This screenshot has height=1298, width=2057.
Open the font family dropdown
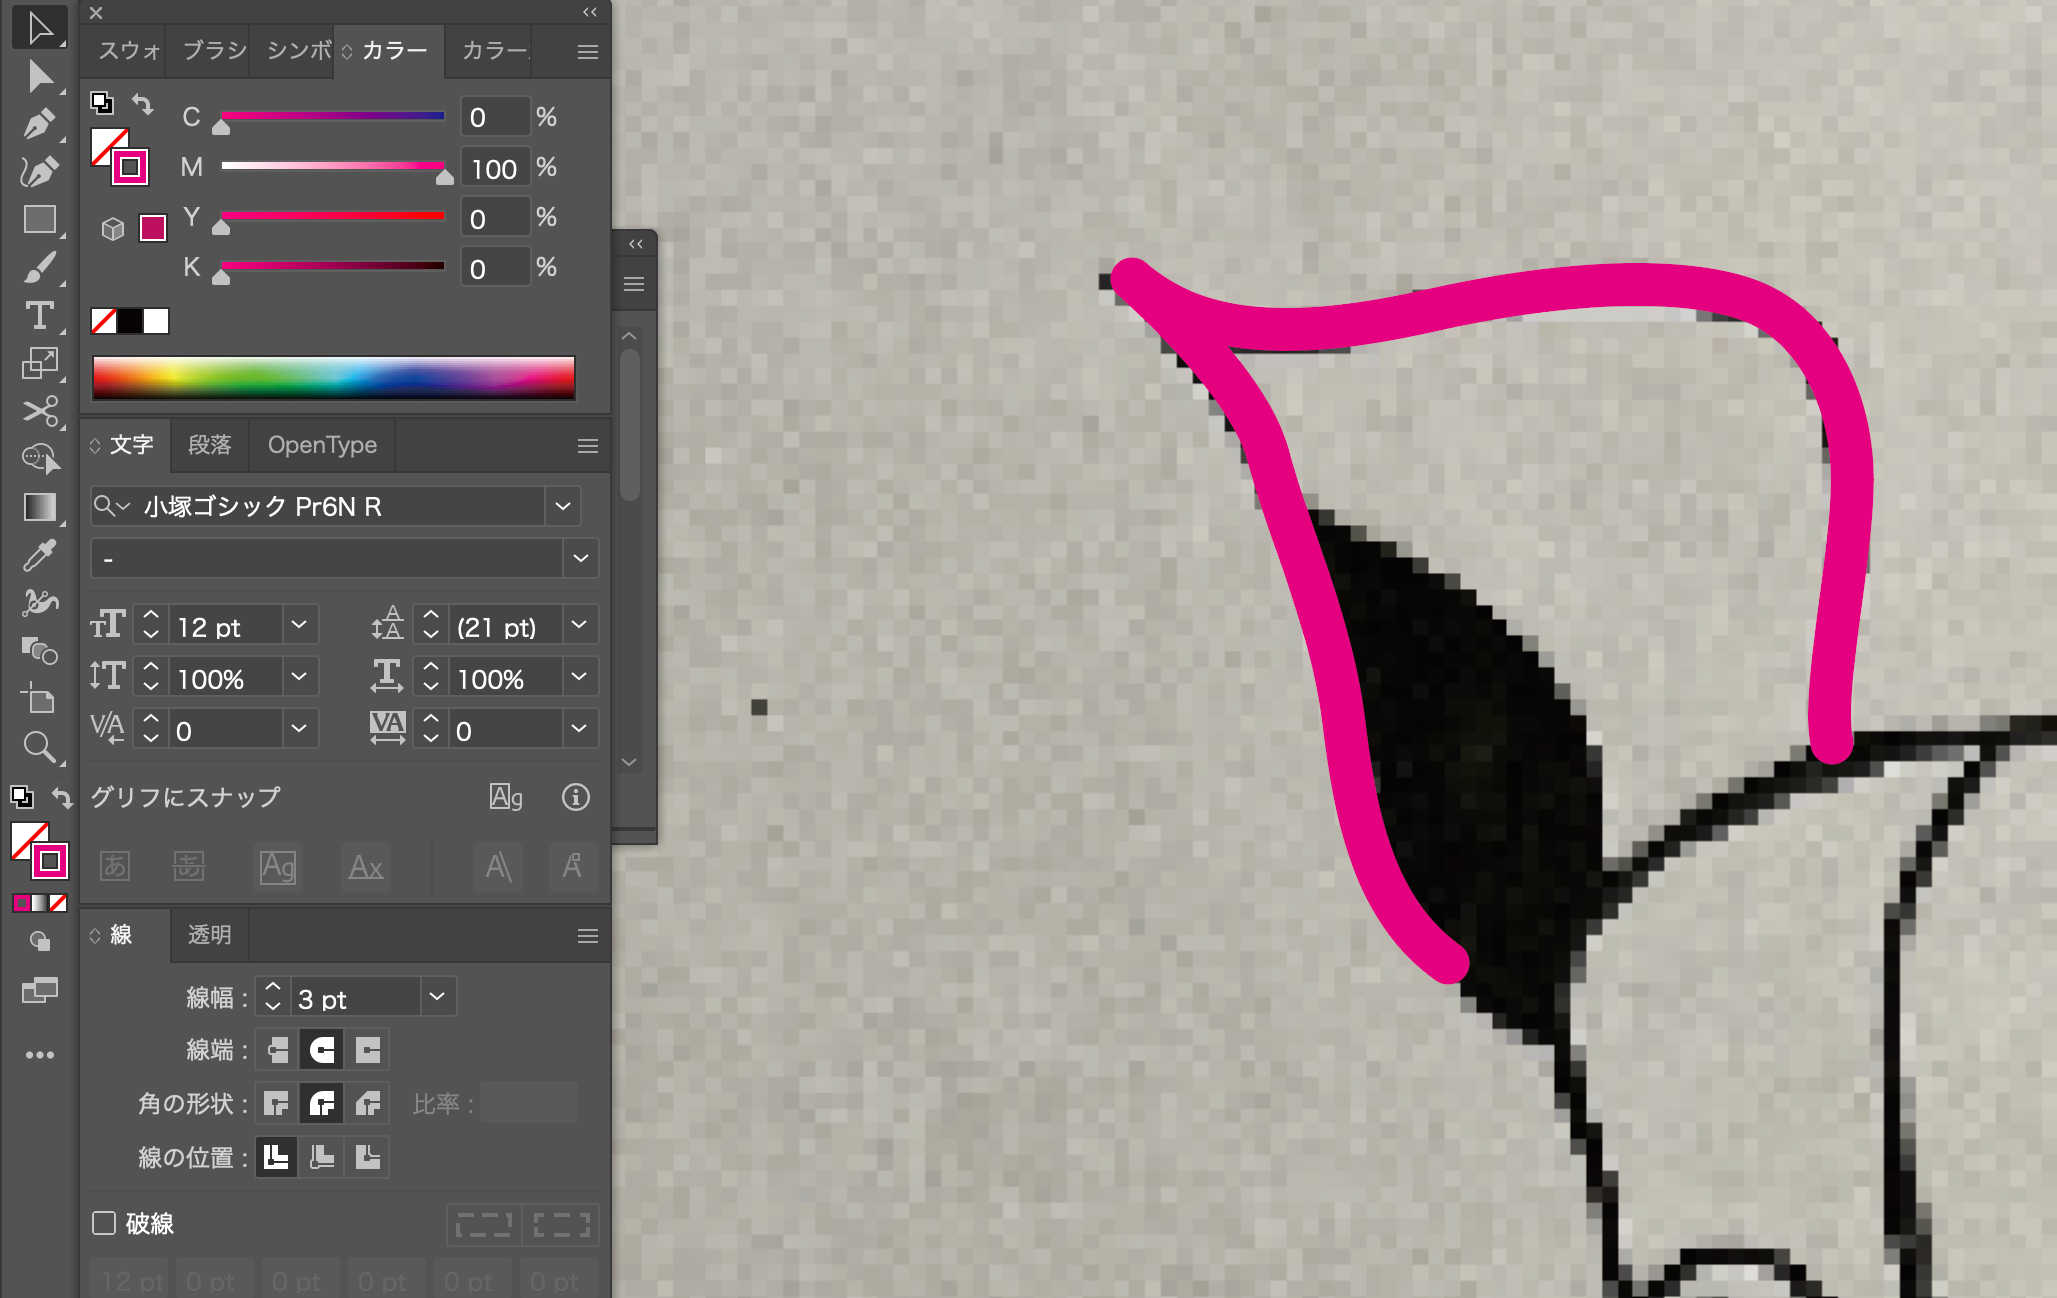(x=563, y=506)
